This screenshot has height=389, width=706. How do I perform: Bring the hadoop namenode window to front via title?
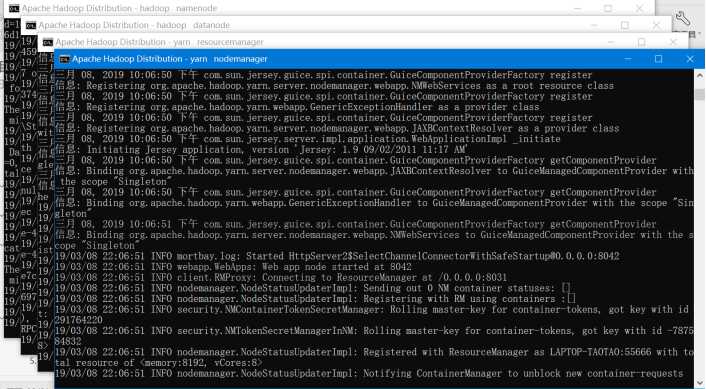click(119, 9)
